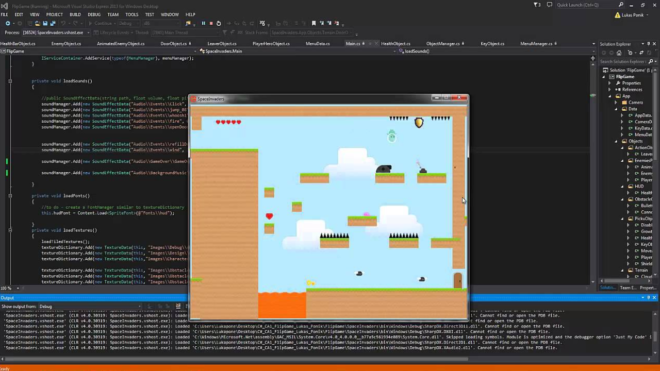Screen dimensions: 660x371
Task: Open the open-documents tab overflow dropdown
Action: pyautogui.click(x=593, y=44)
